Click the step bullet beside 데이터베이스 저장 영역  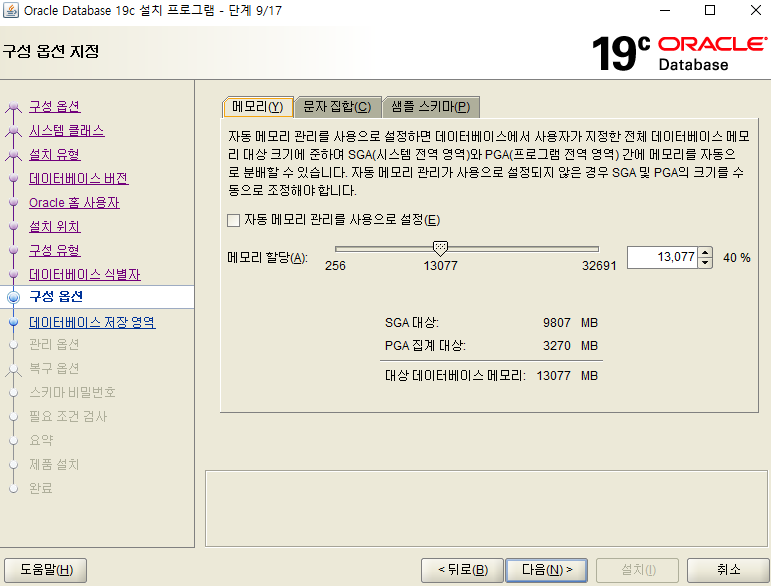[13, 322]
